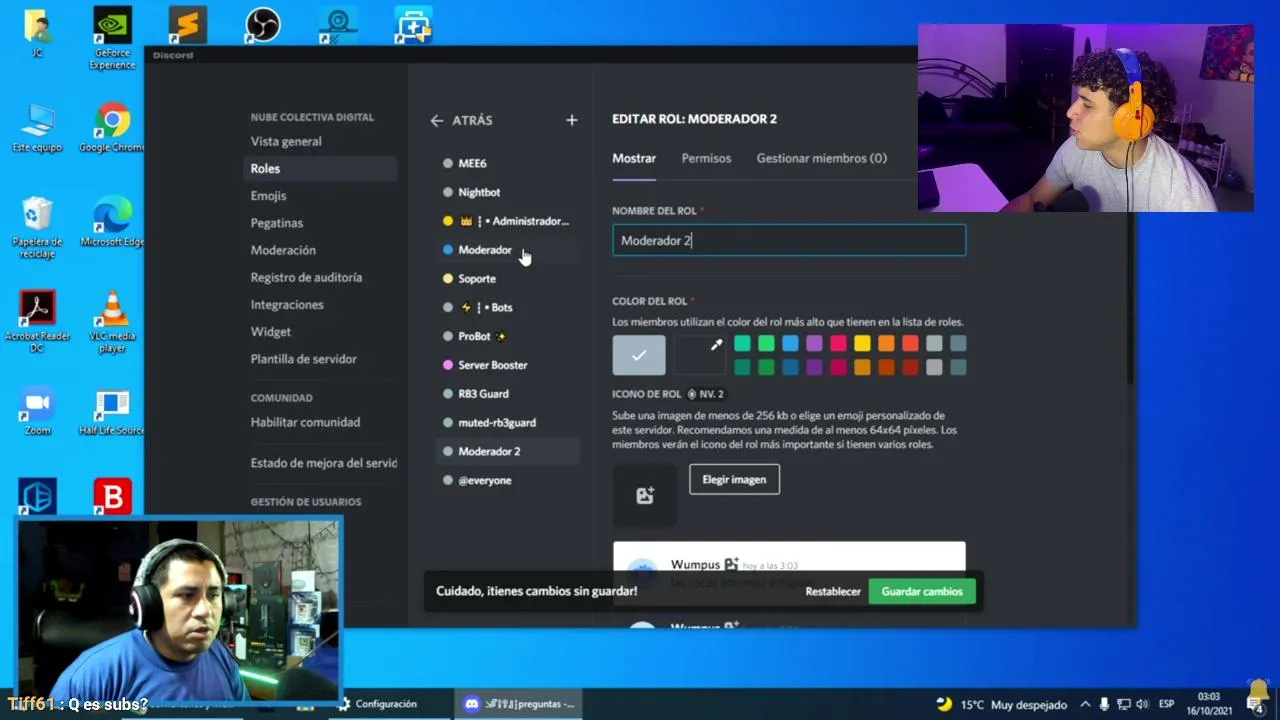Select the ProBot role
The image size is (1280, 720).
pos(507,336)
